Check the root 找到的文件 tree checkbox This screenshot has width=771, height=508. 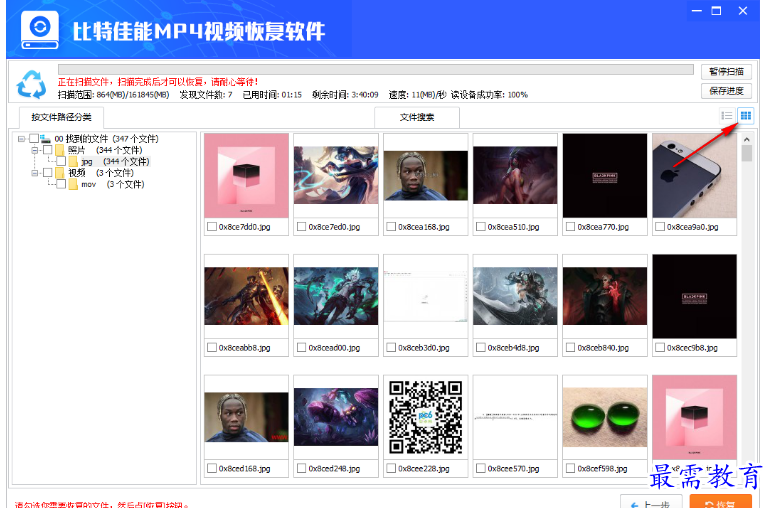(34, 139)
